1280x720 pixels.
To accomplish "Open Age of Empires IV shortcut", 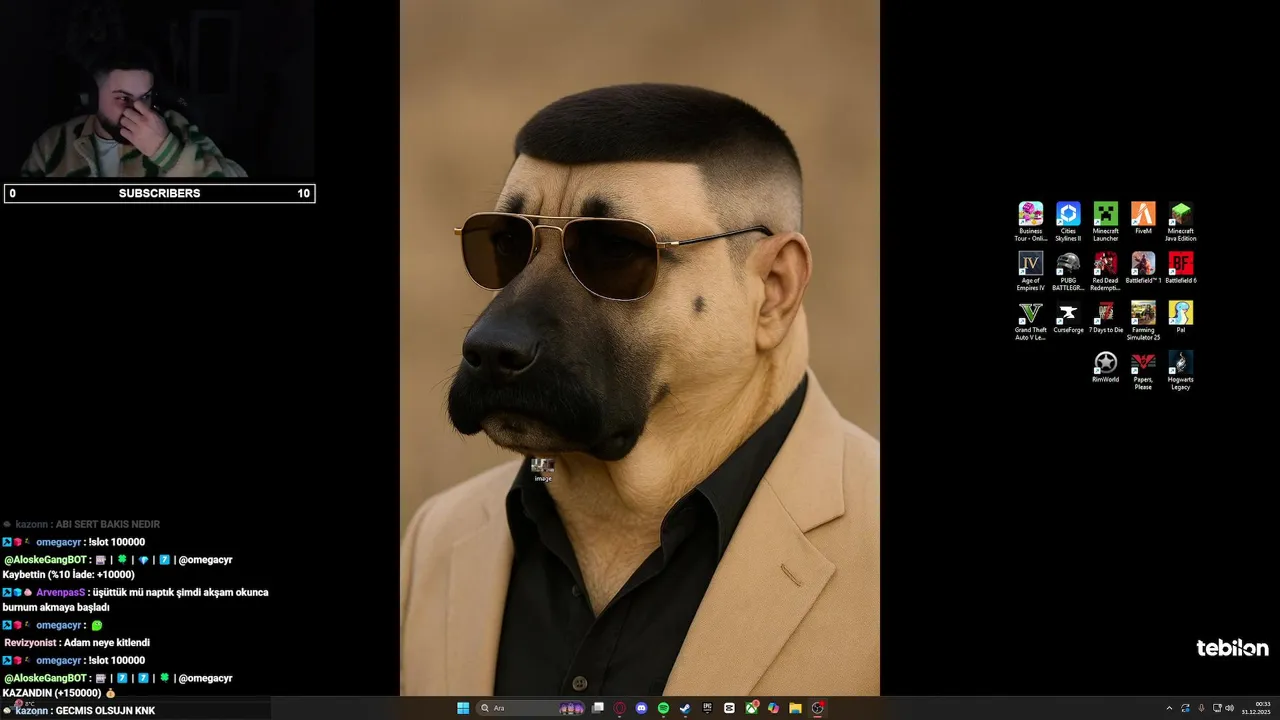I will tap(1030, 271).
